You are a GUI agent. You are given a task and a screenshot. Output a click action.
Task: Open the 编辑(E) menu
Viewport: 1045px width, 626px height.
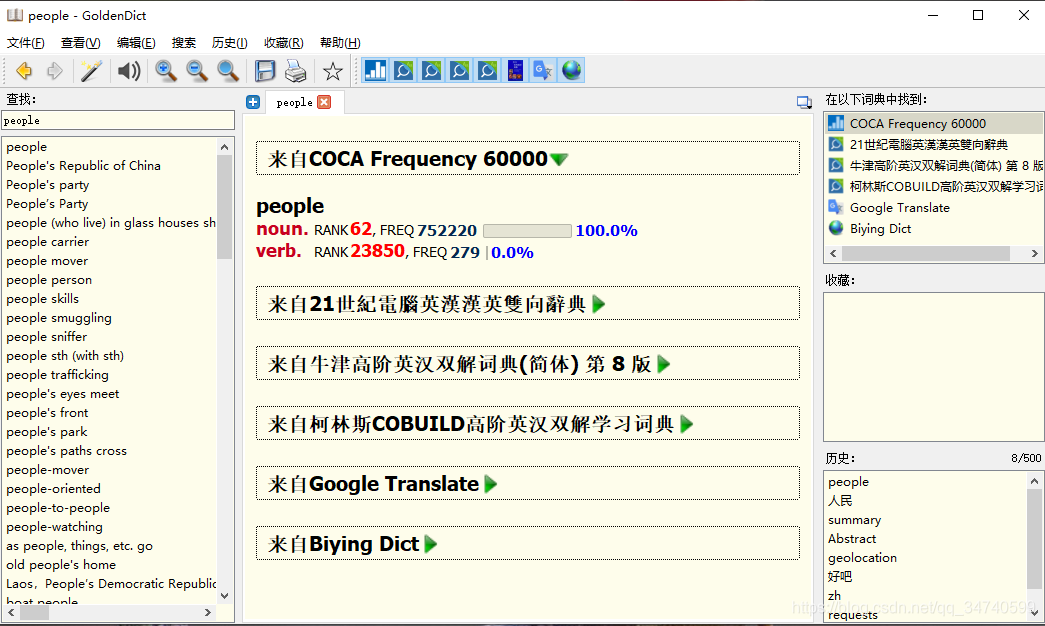(x=136, y=43)
